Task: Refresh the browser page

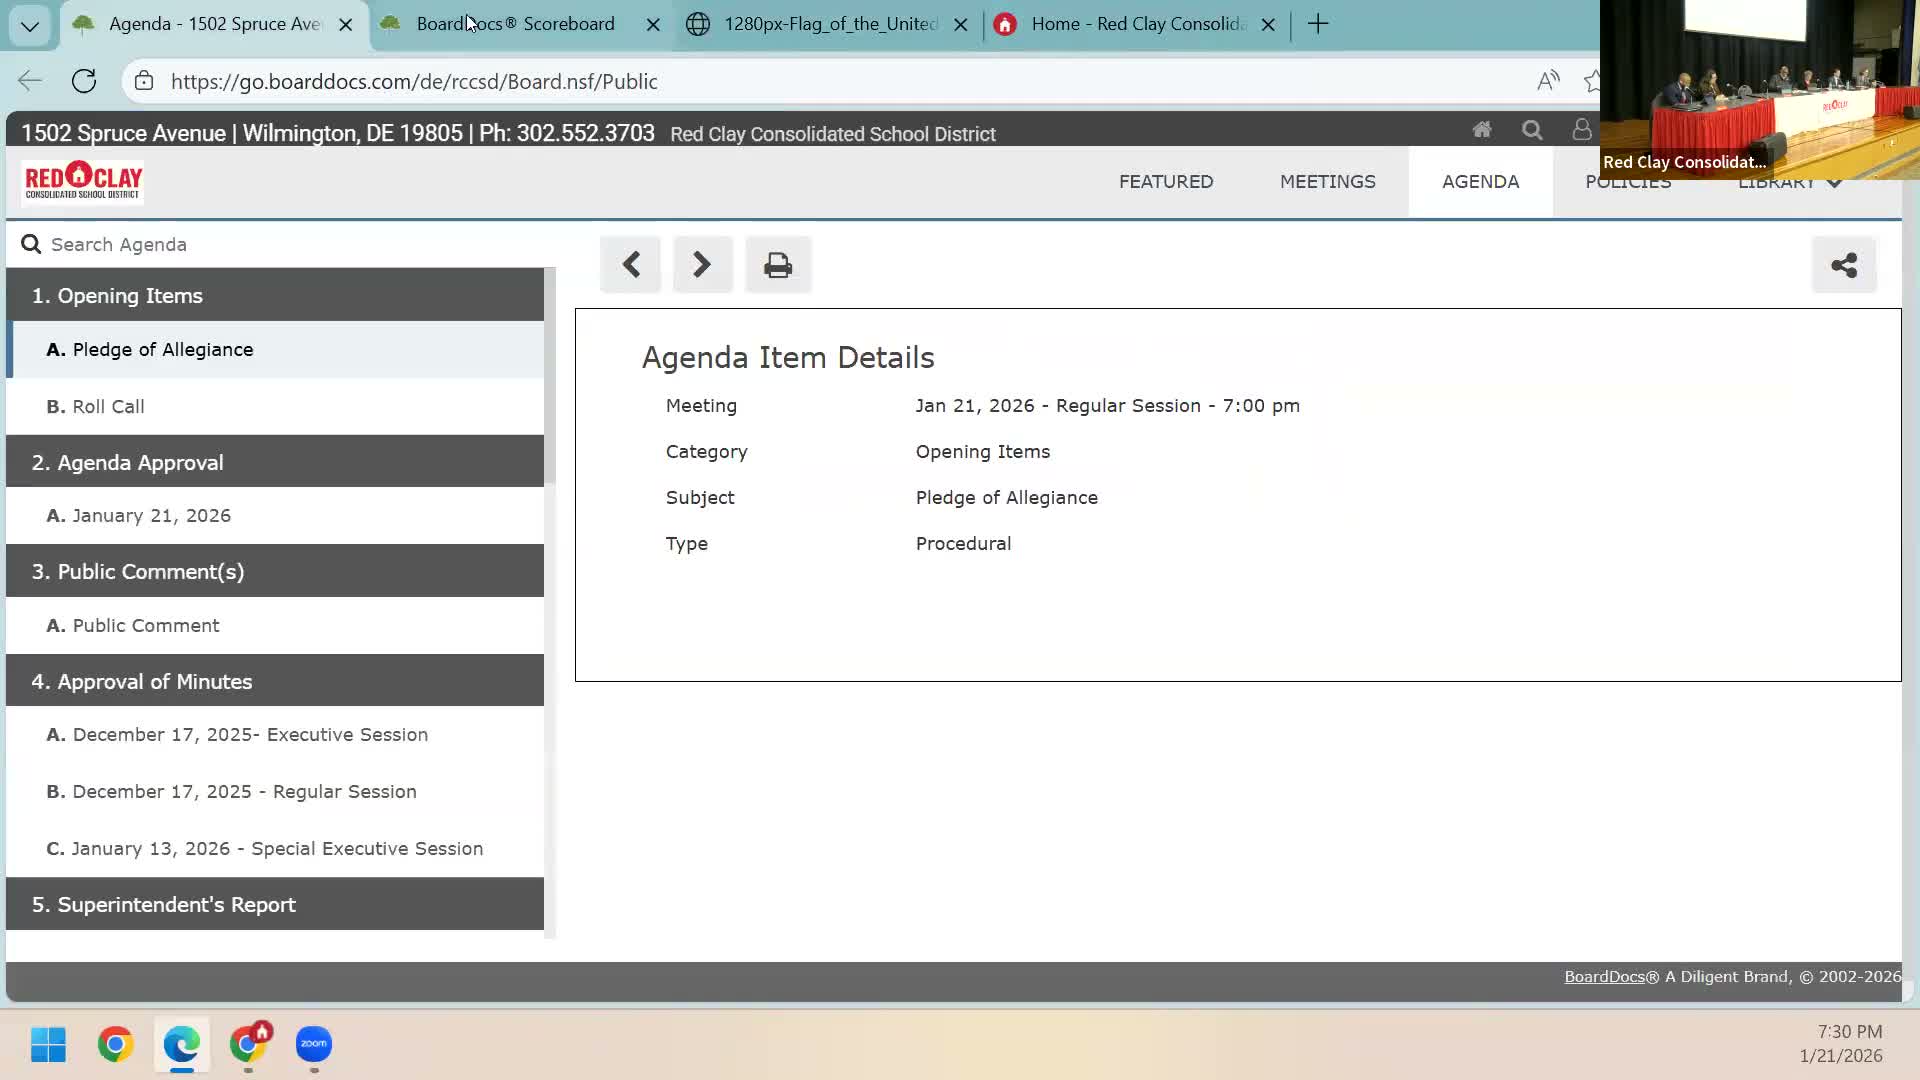Action: 84,81
